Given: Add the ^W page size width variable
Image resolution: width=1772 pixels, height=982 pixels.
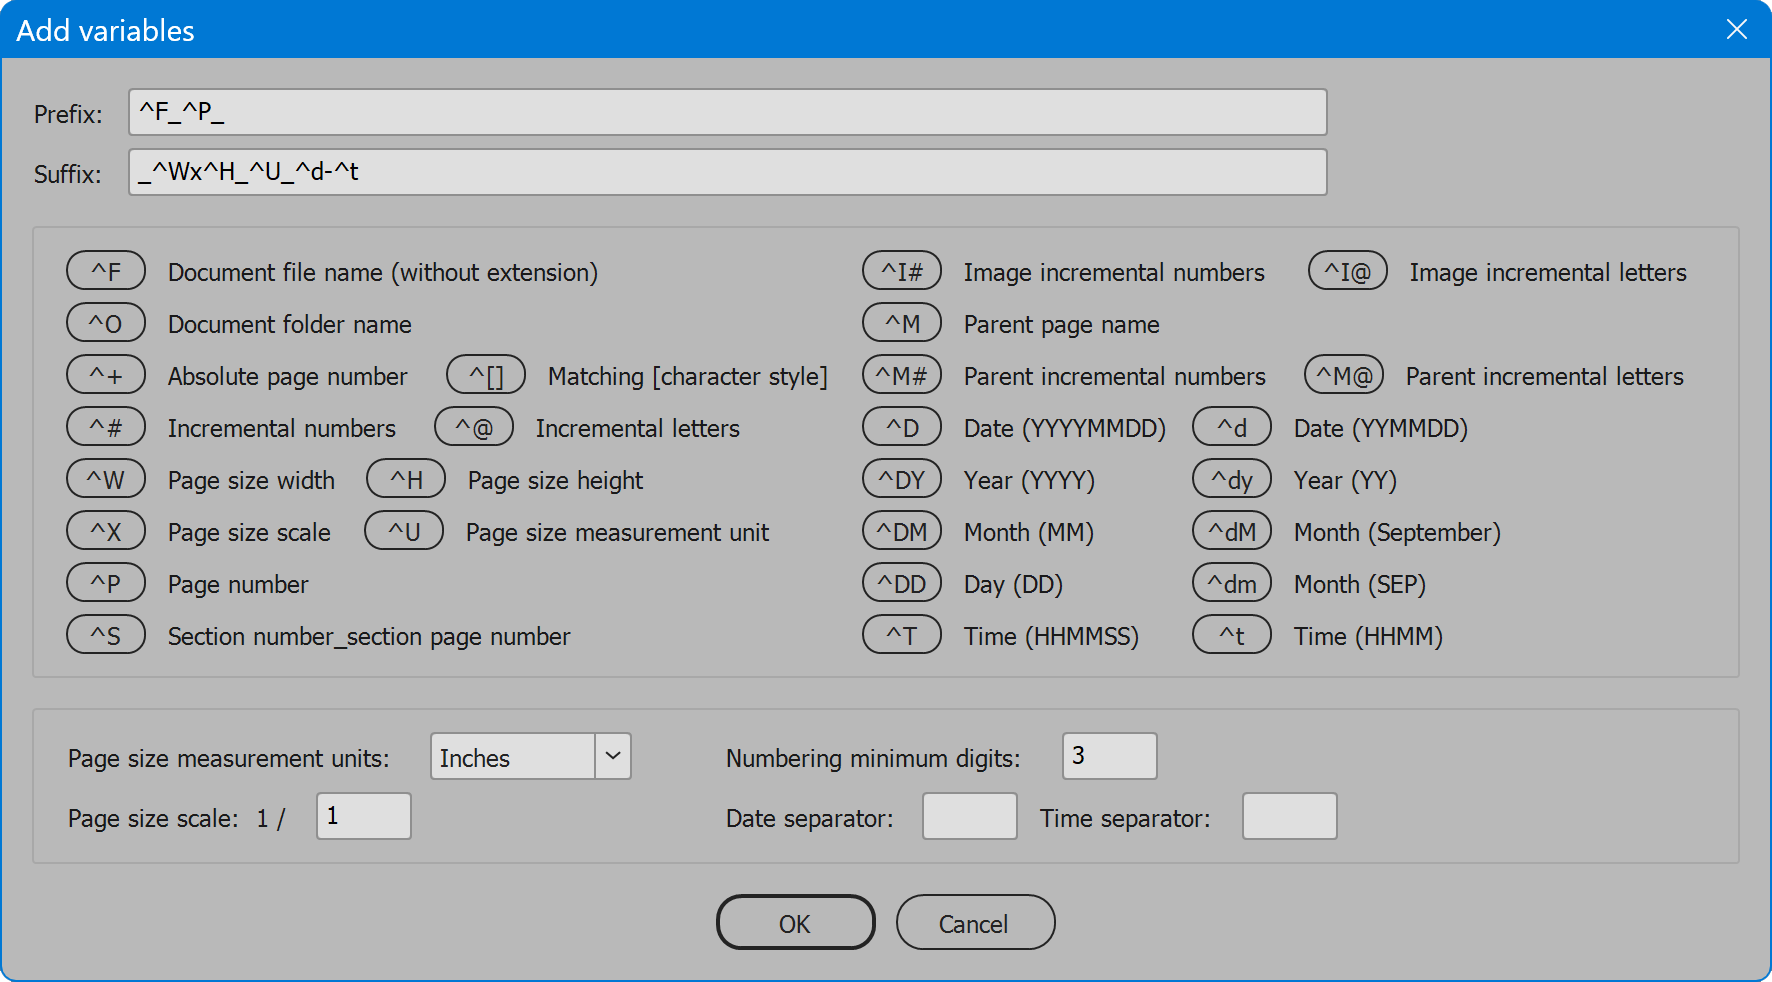Looking at the screenshot, I should click(106, 479).
